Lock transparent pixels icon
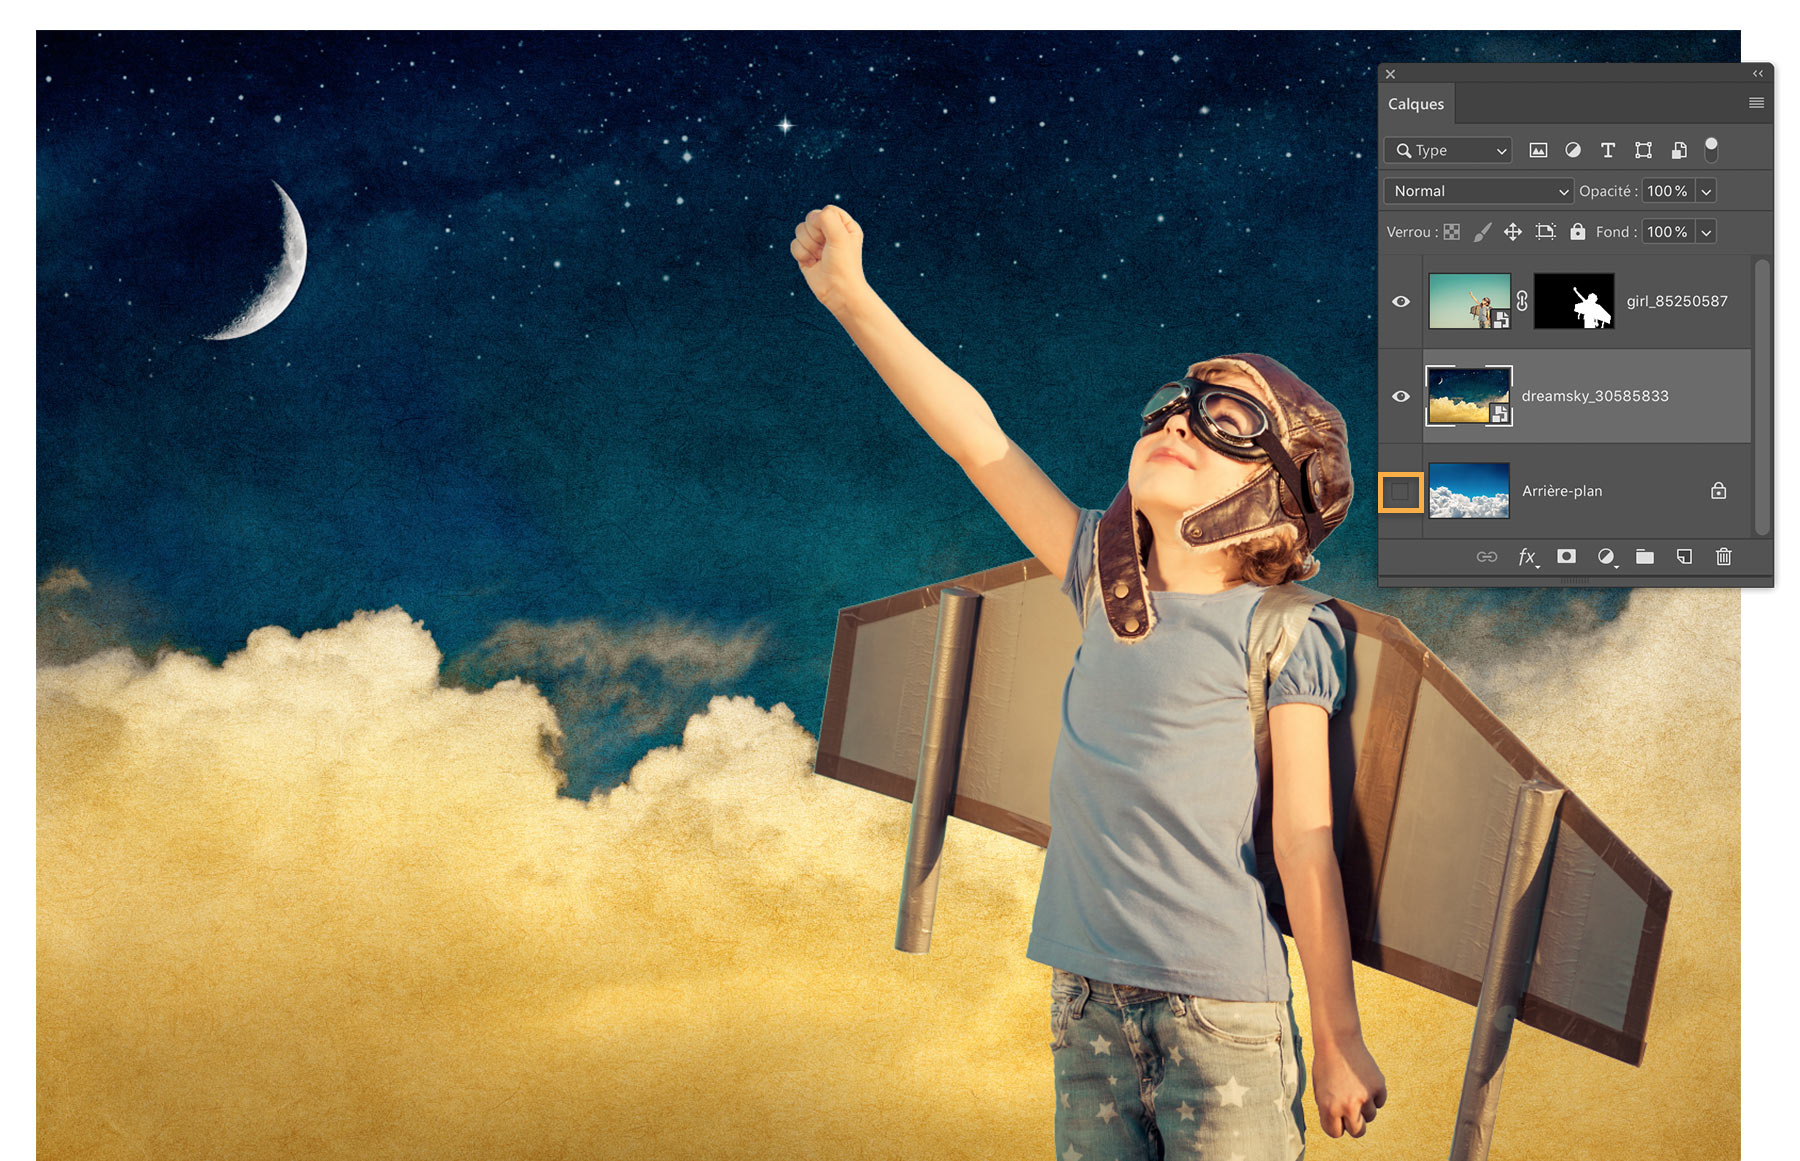1800x1161 pixels. click(x=1452, y=232)
